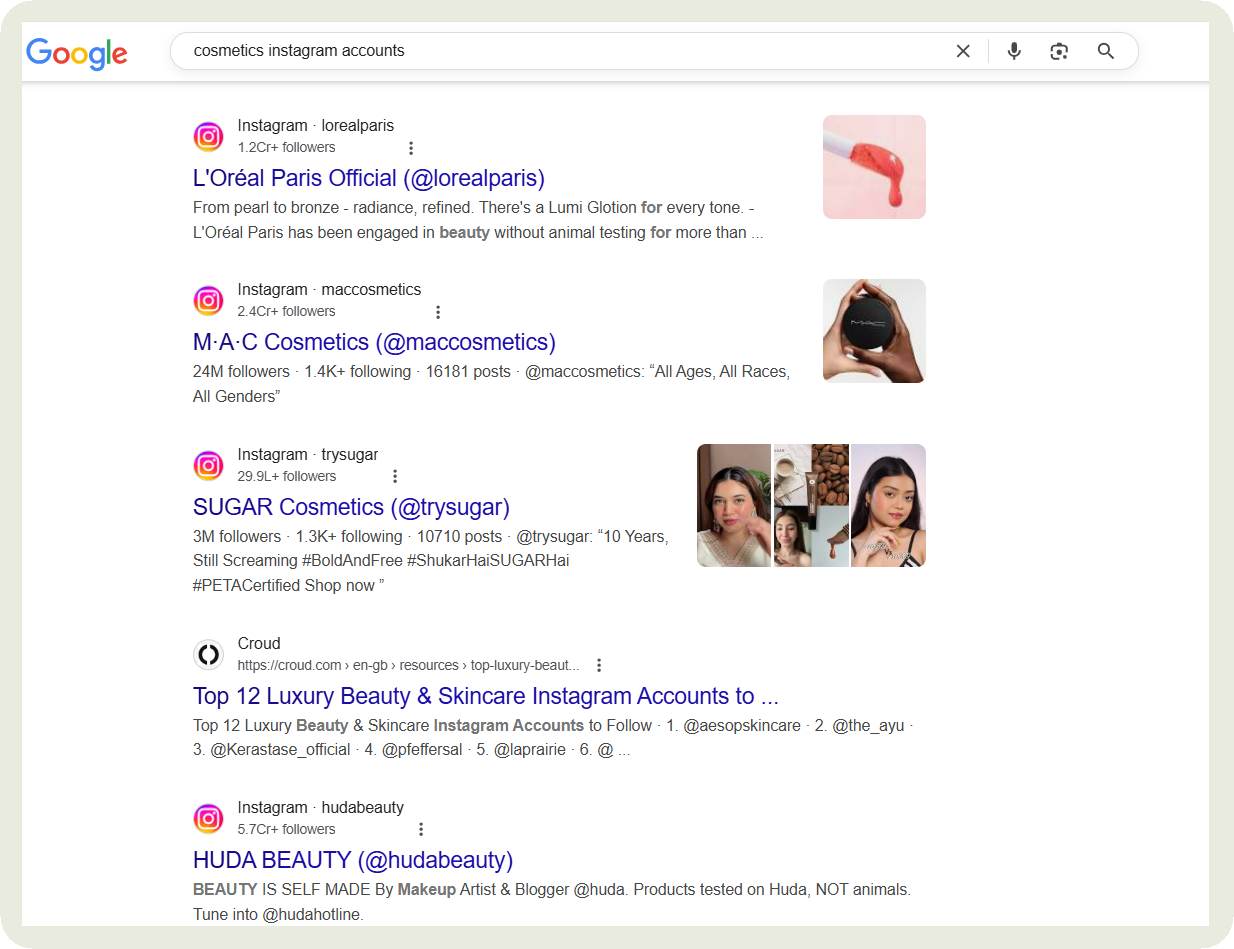Open more options for hudabeauty result
This screenshot has height=949, width=1234.
421,830
